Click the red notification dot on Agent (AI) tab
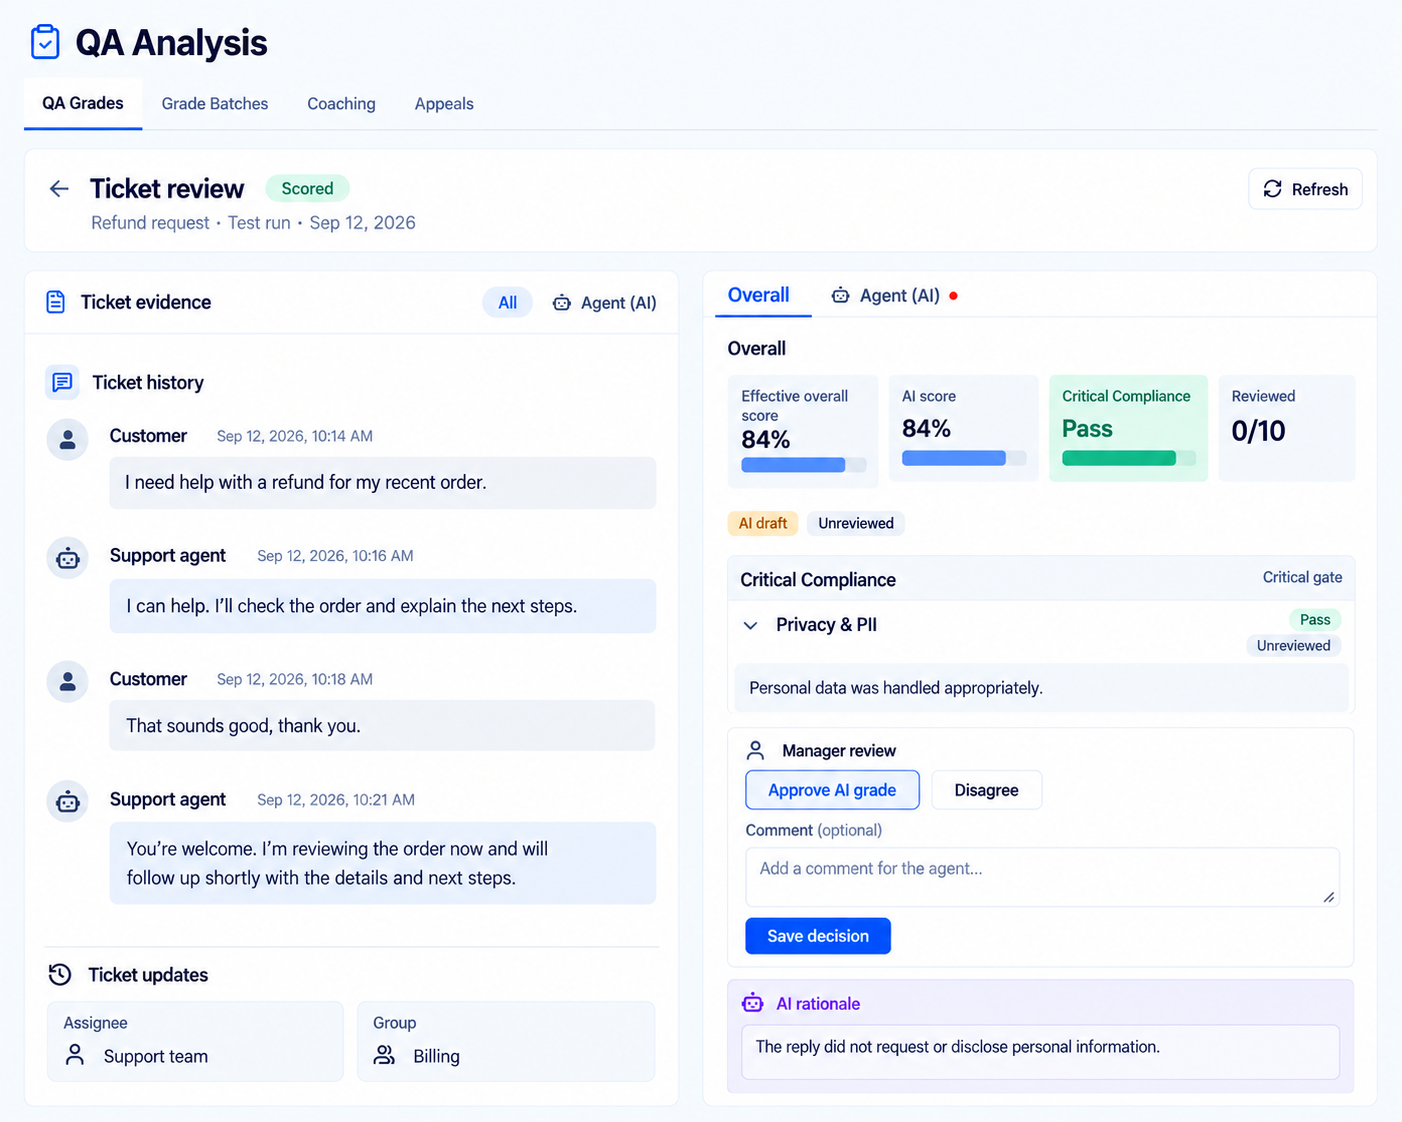The image size is (1402, 1122). point(953,296)
